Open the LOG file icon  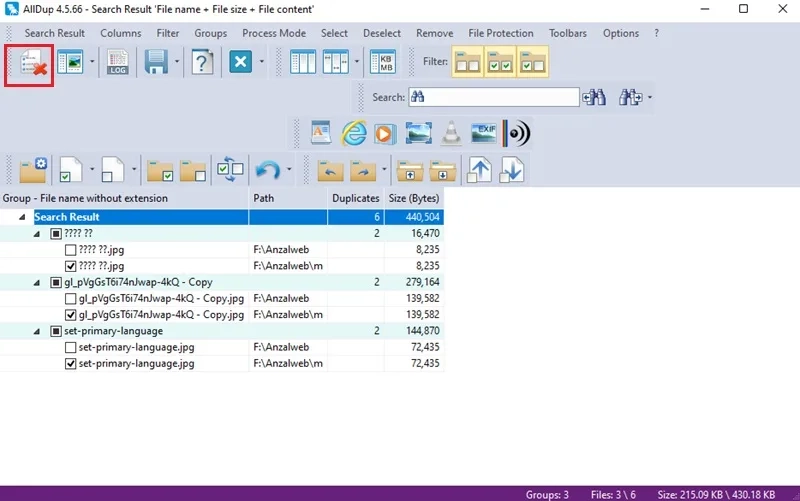[x=117, y=62]
